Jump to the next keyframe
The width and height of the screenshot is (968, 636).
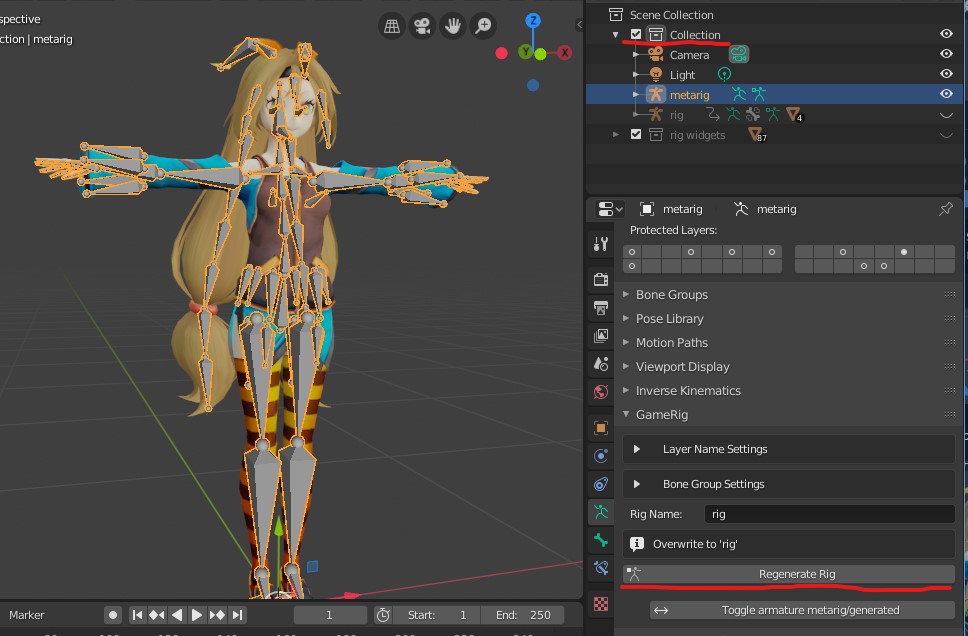coord(217,615)
